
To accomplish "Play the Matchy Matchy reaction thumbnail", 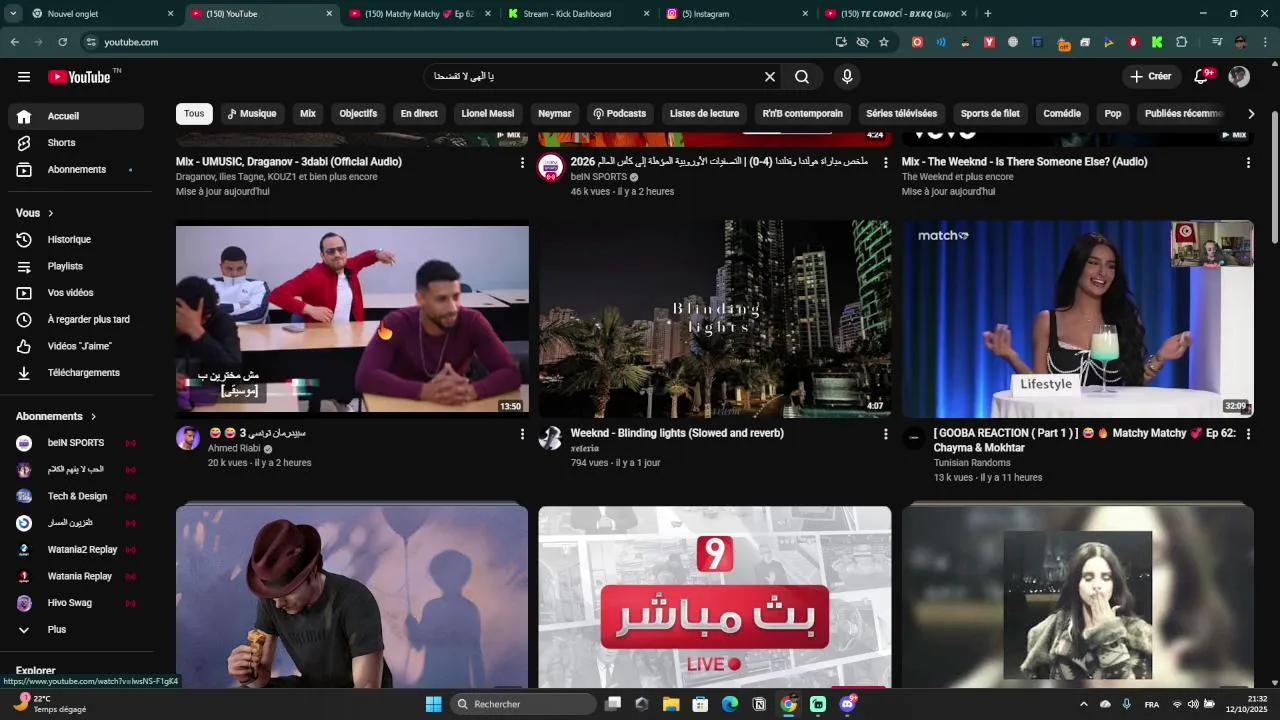I will coord(1078,319).
